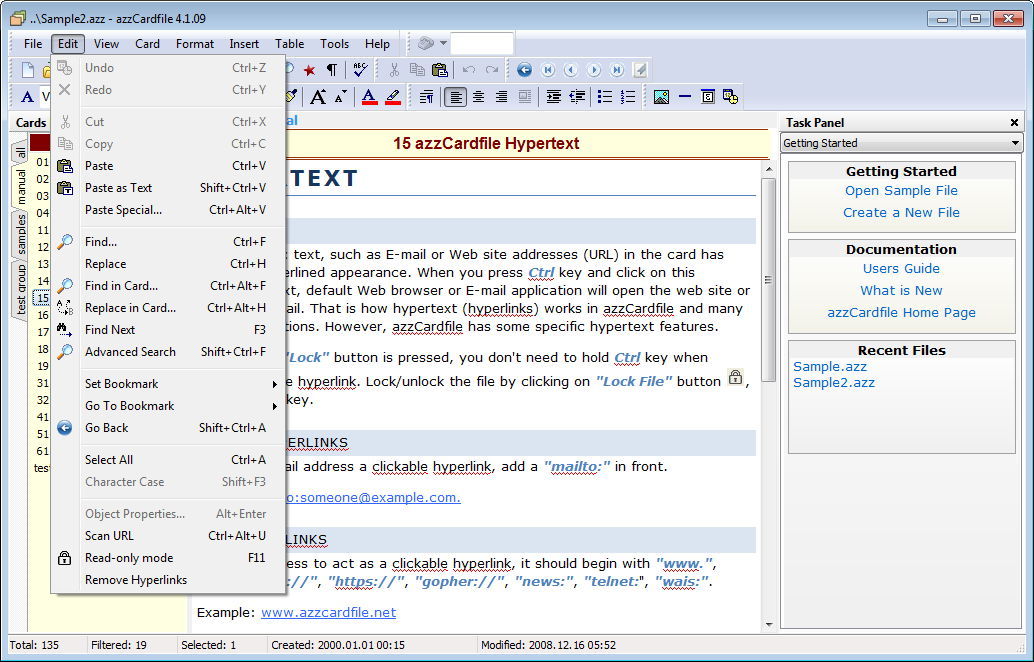Visit the azzCardfile Home Page link
The width and height of the screenshot is (1034, 662).
click(901, 313)
